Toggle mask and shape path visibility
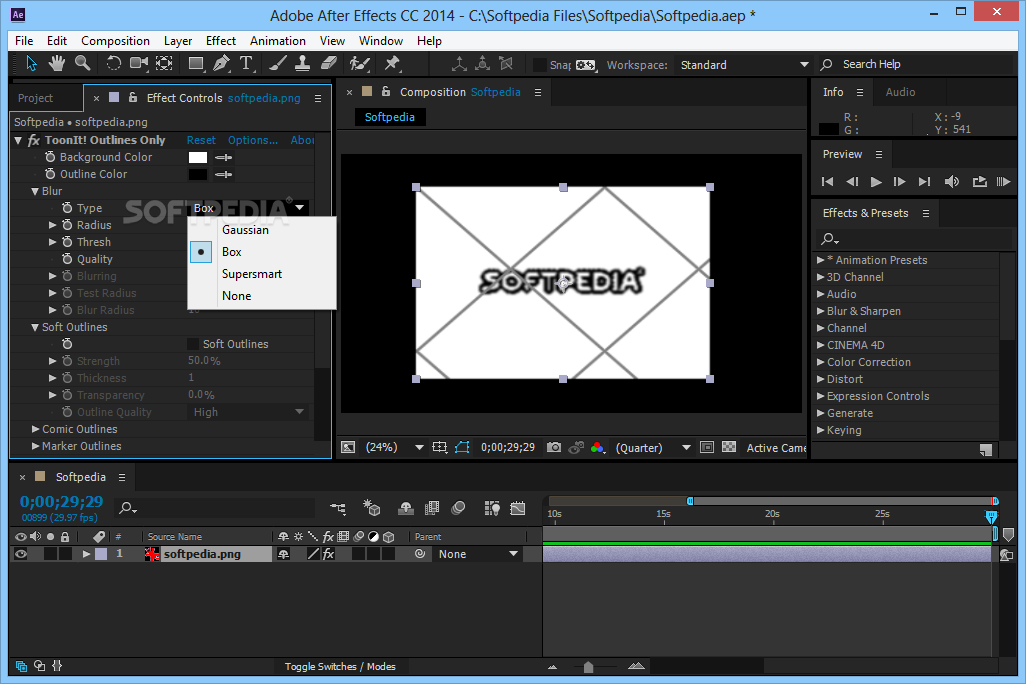Viewport: 1026px width, 684px height. (462, 447)
